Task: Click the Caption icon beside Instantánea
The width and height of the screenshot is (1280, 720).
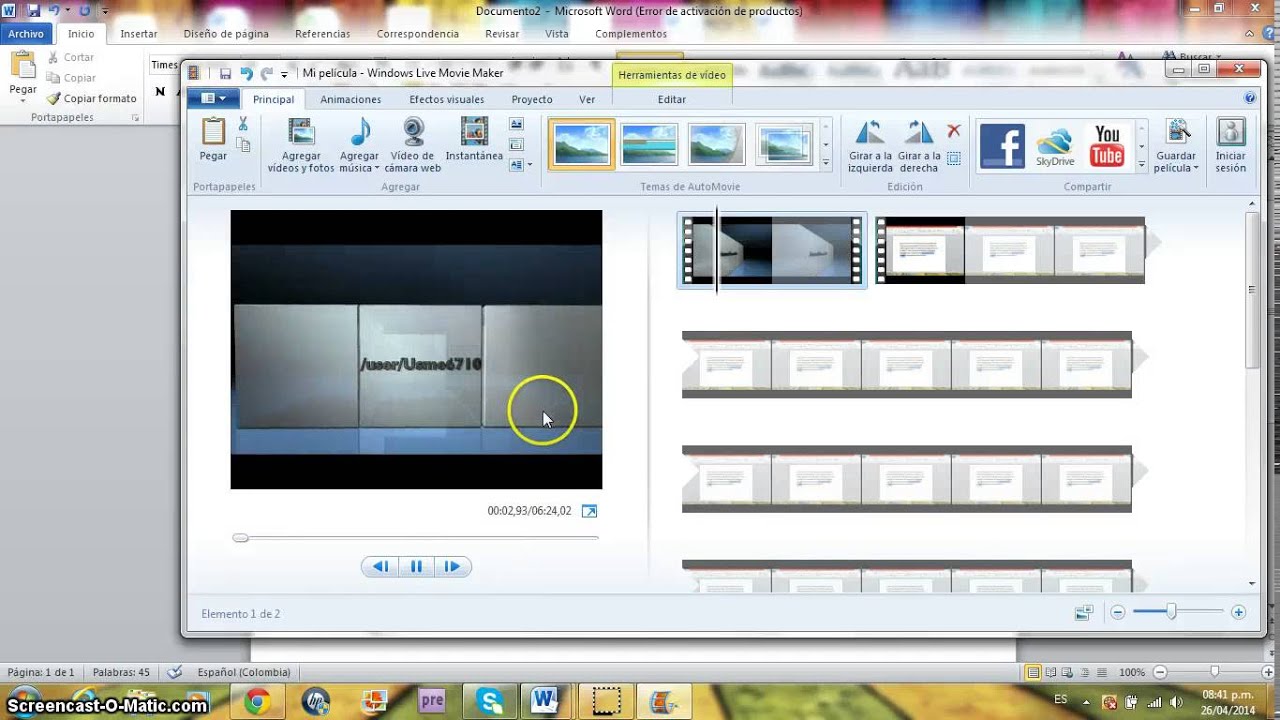Action: tap(517, 145)
